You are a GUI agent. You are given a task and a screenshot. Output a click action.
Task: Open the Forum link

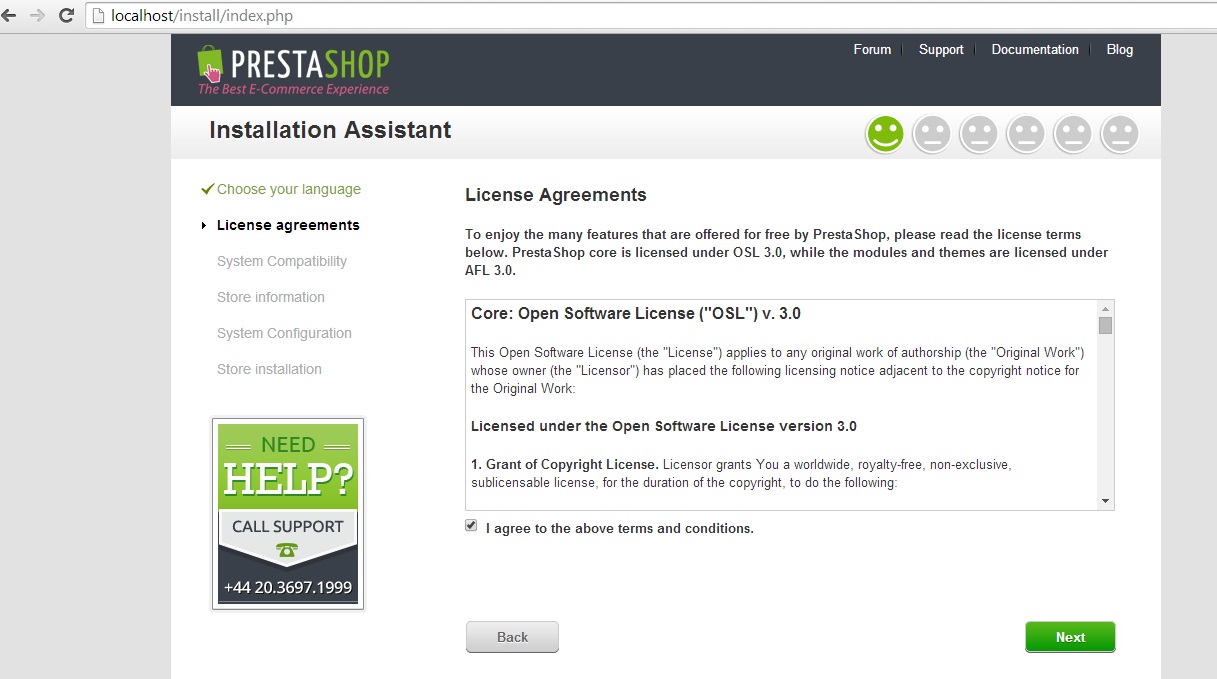[x=872, y=49]
